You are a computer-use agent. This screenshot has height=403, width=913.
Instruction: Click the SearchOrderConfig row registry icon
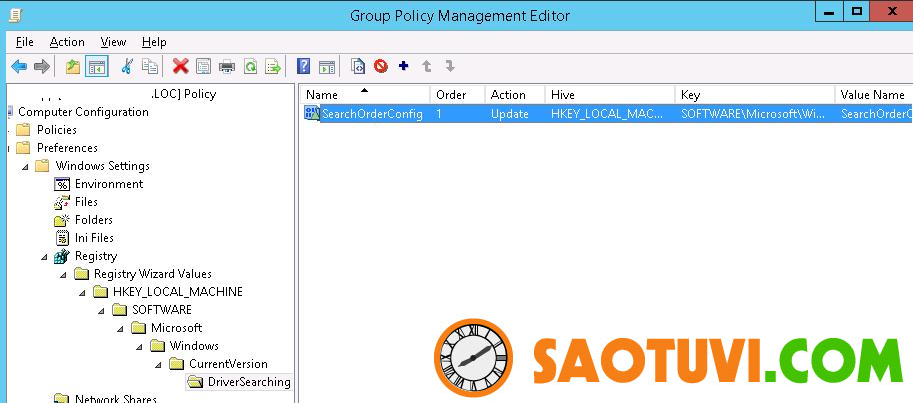click(312, 114)
